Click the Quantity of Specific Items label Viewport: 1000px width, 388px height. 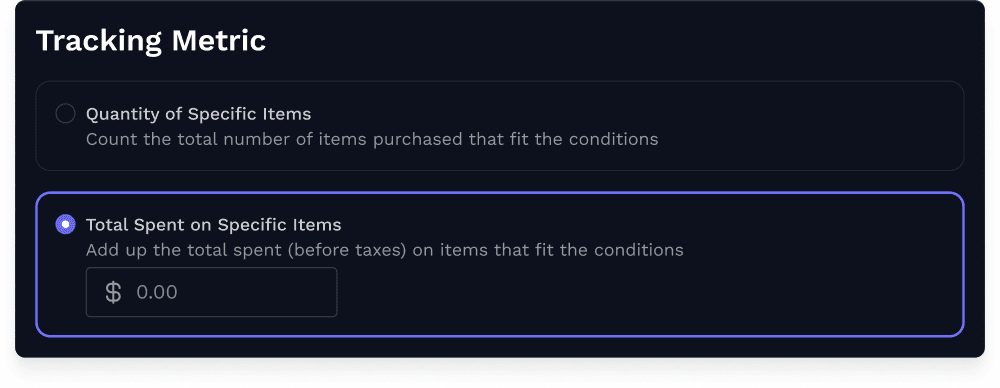[x=198, y=114]
